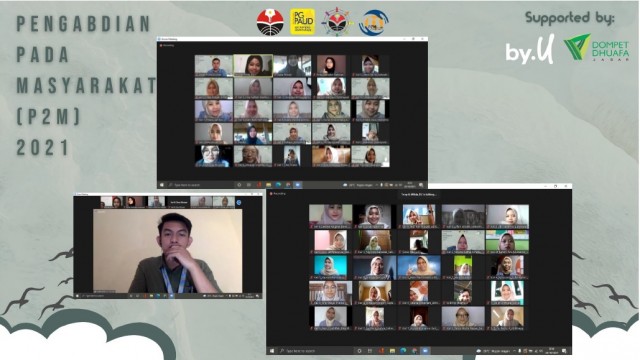Open Start menu in top Zoom window
This screenshot has height=360, width=640.
point(162,185)
